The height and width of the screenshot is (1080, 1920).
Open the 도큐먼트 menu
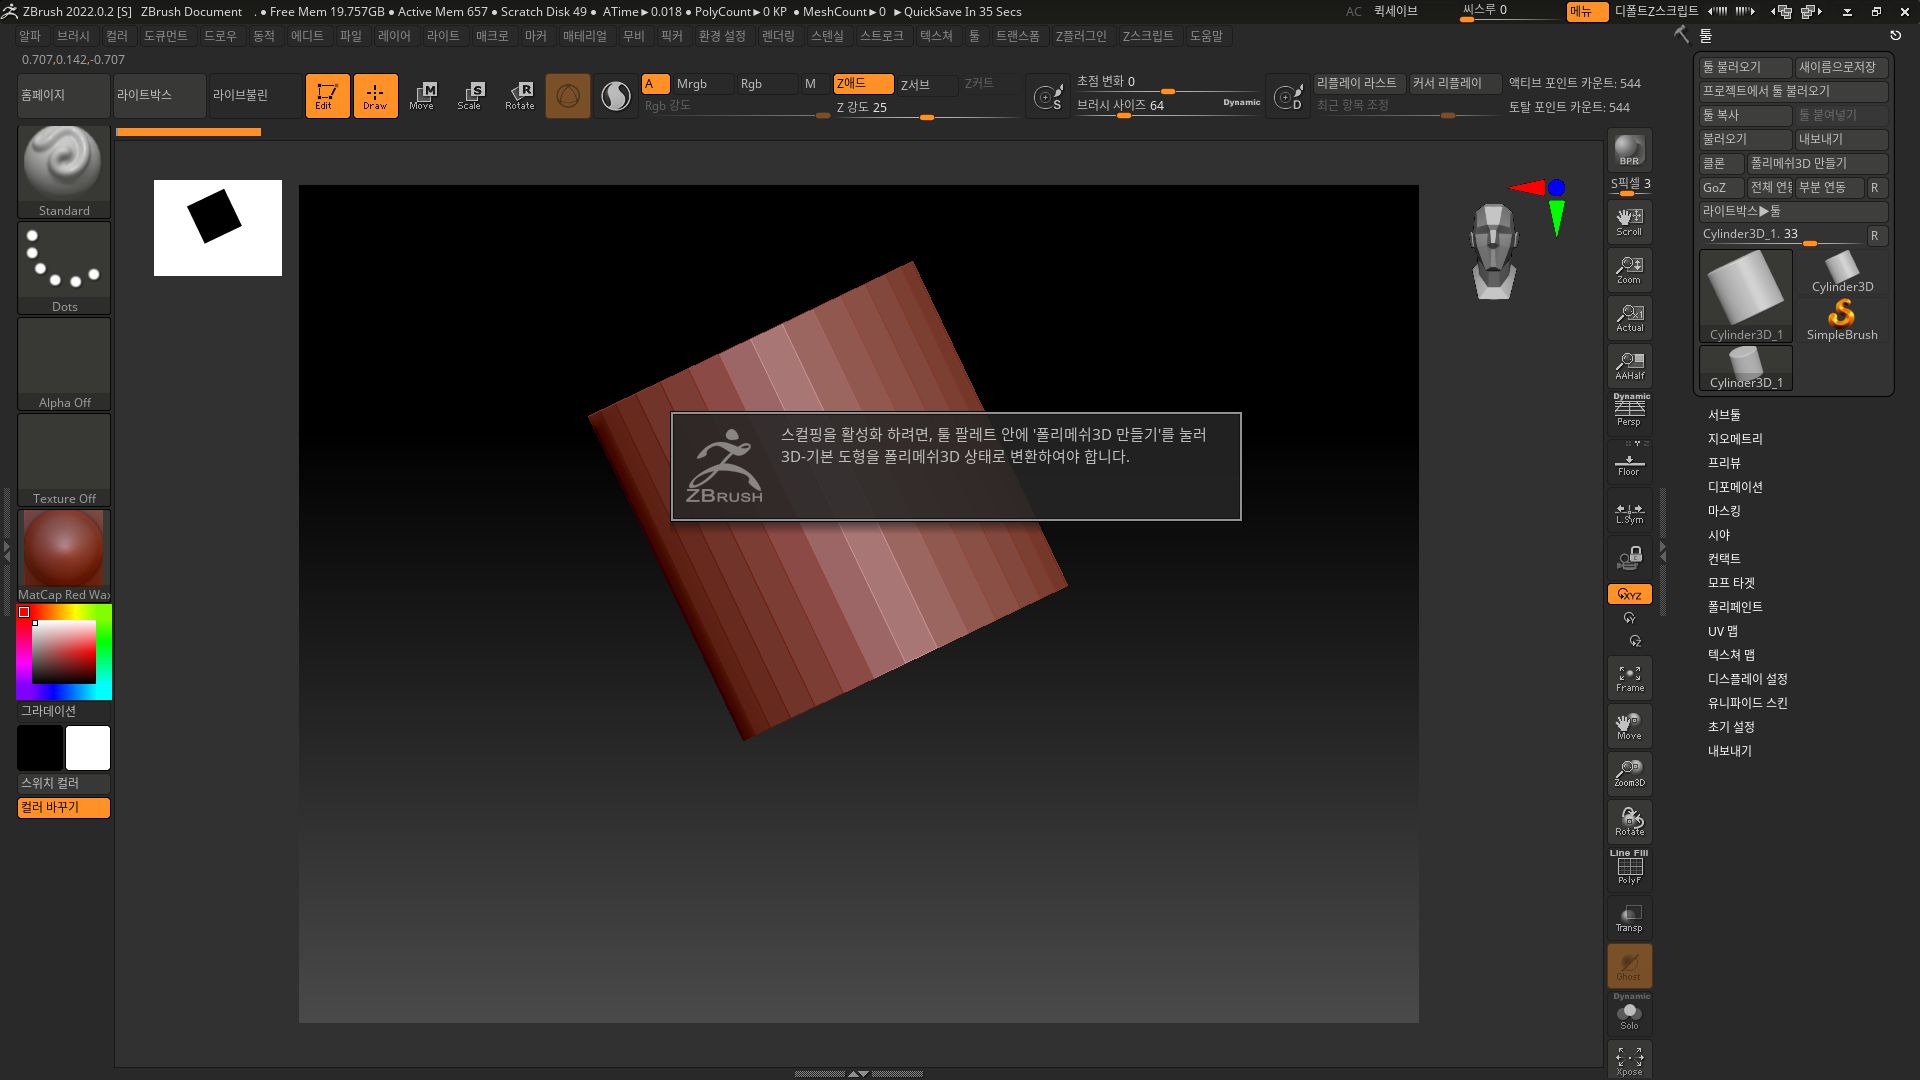coord(165,36)
